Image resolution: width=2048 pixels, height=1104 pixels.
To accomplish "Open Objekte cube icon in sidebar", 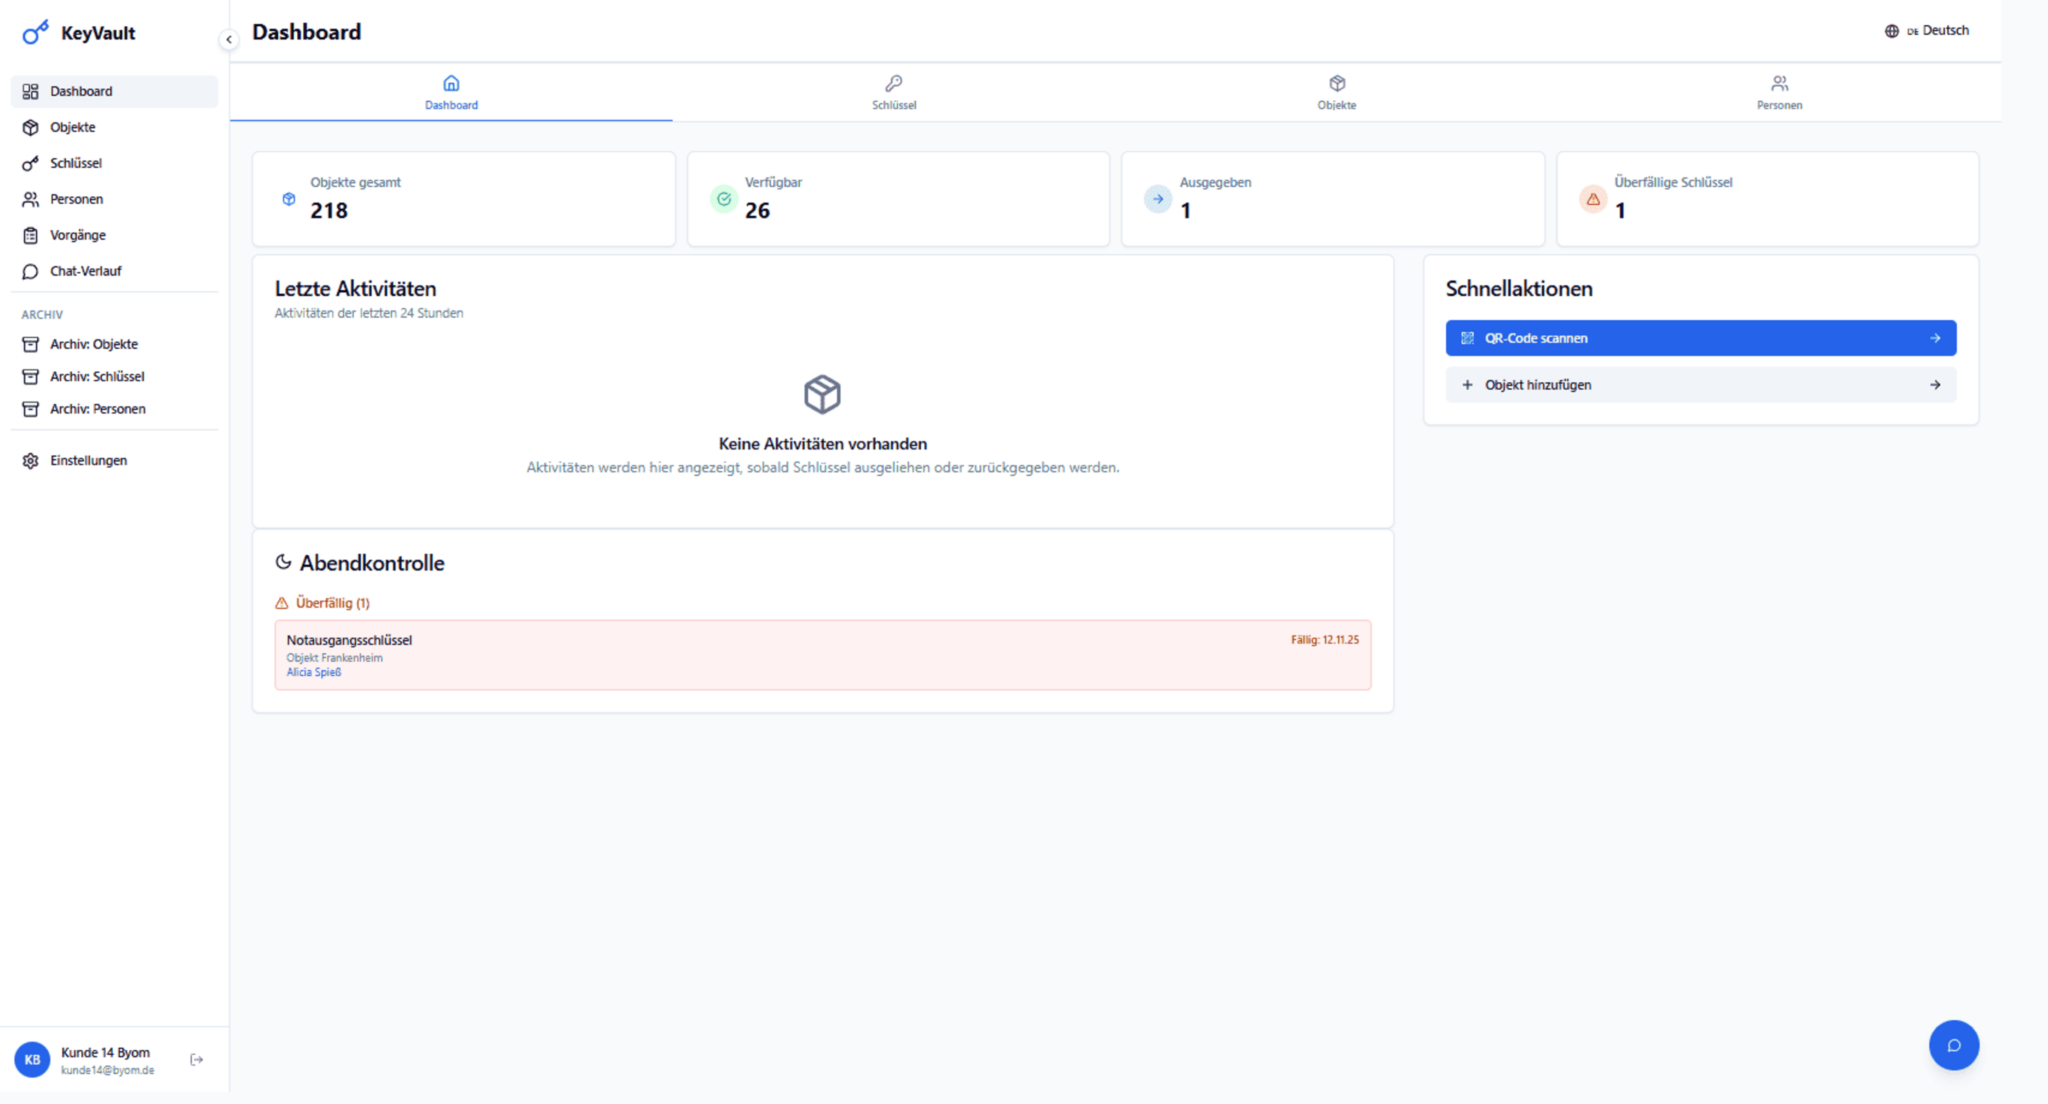I will pyautogui.click(x=31, y=127).
